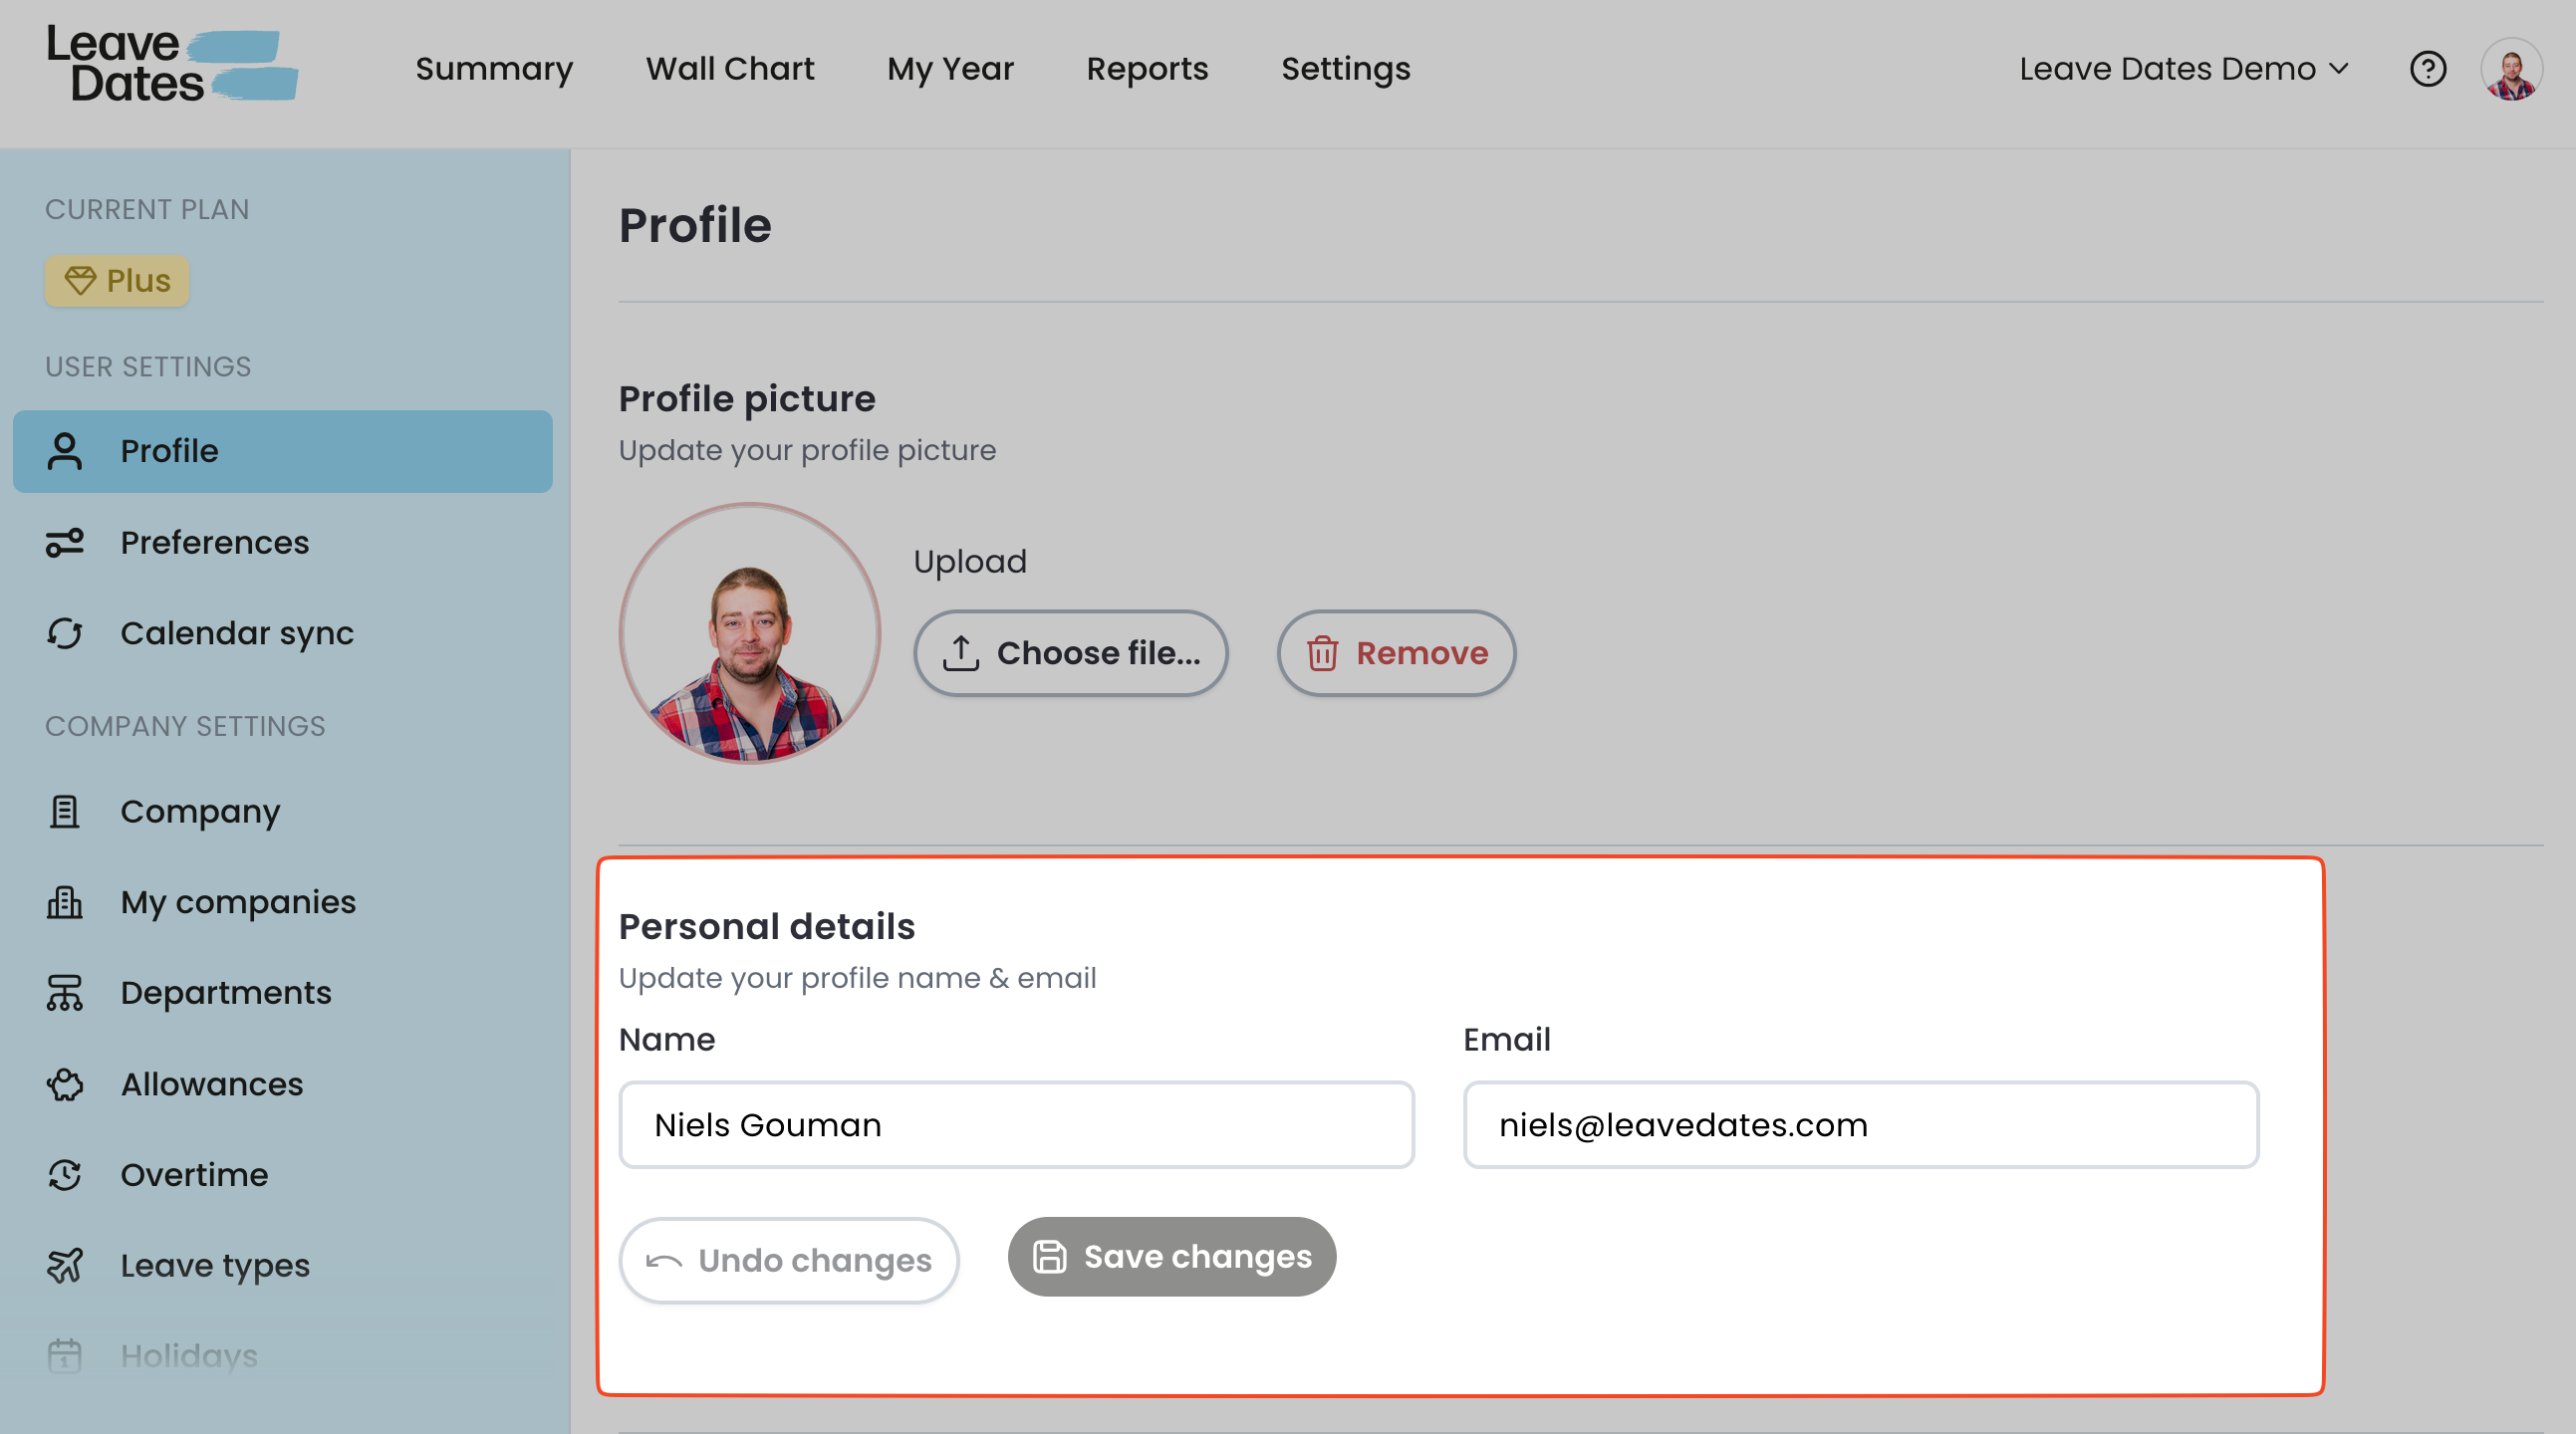This screenshot has width=2576, height=1434.
Task: Open the help question mark icon
Action: (x=2427, y=69)
